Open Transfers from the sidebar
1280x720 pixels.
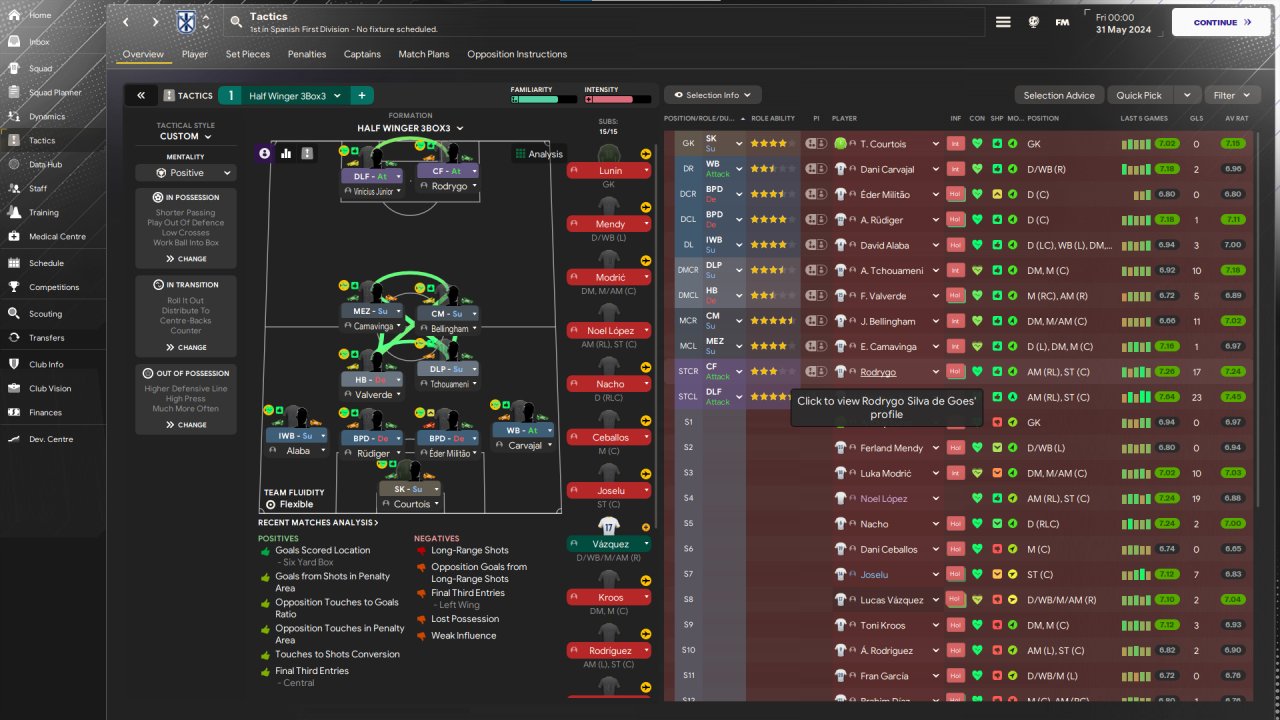click(47, 338)
